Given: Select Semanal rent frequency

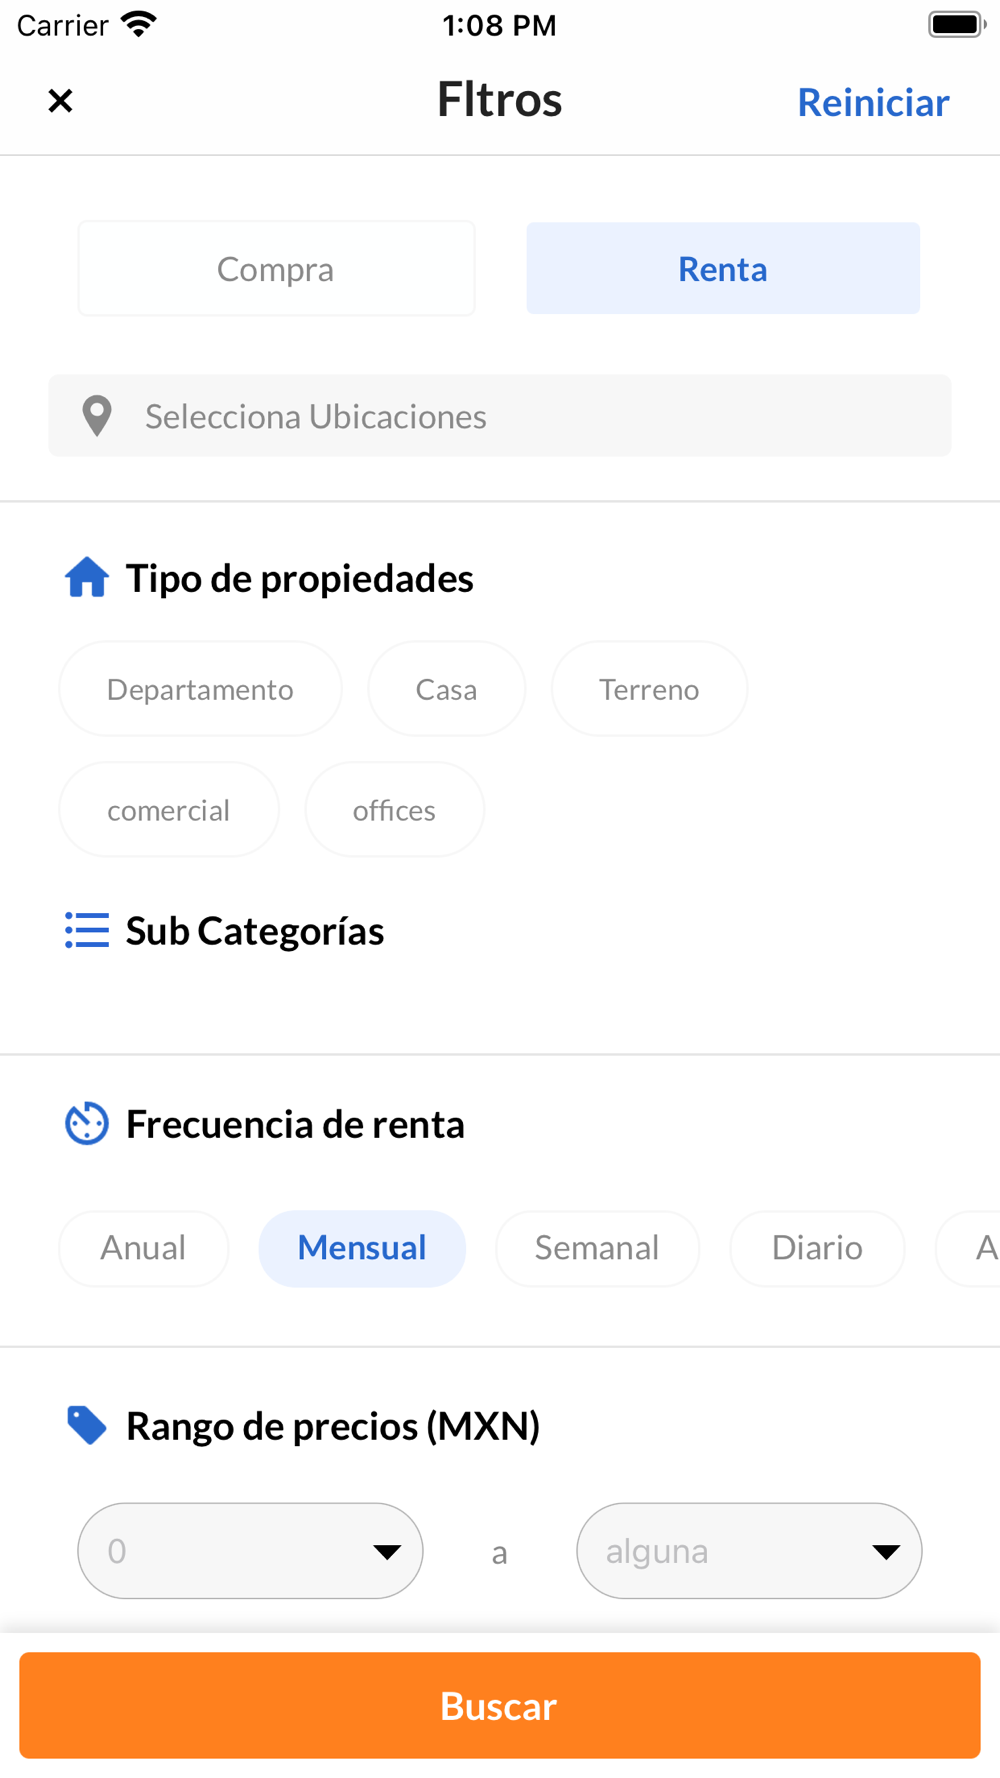Looking at the screenshot, I should pyautogui.click(x=597, y=1248).
